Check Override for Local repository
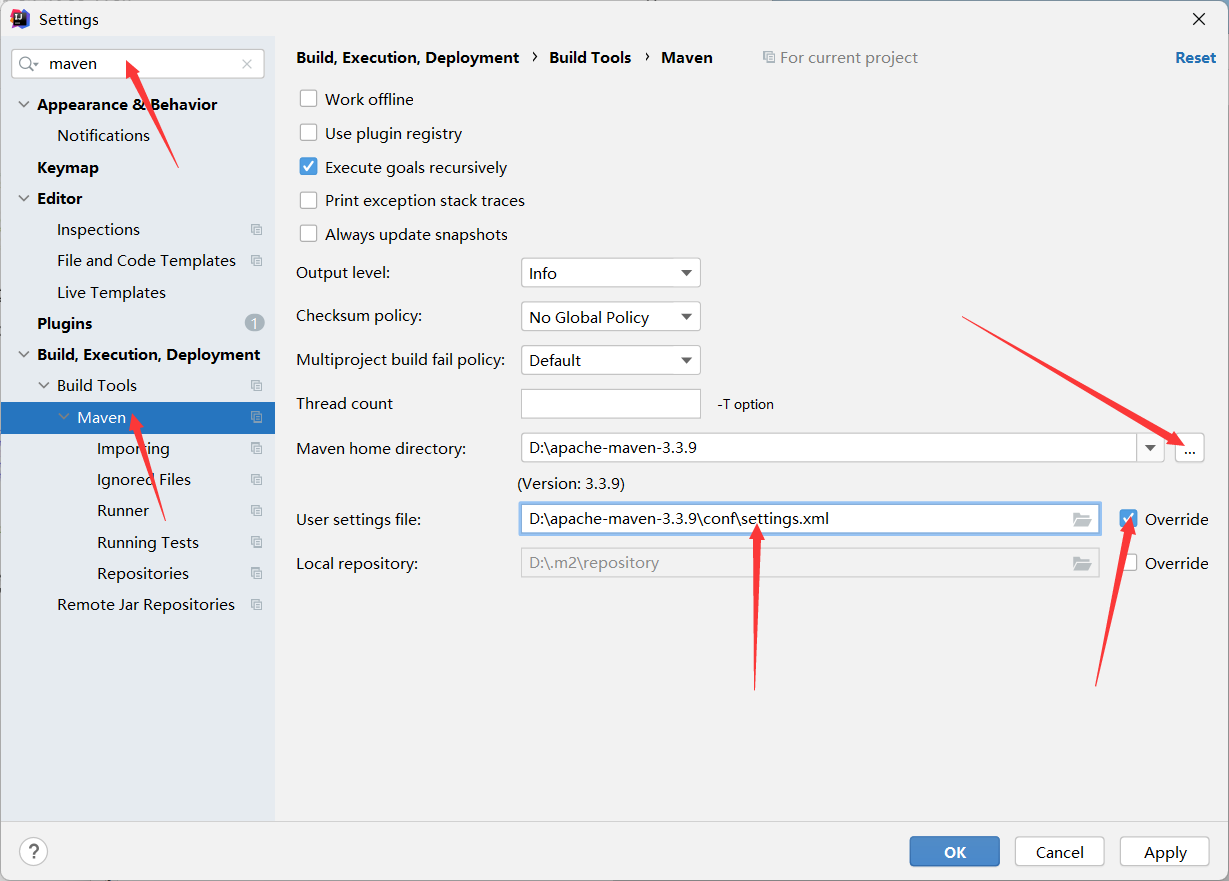Screen dimensions: 1229x881 point(1128,563)
